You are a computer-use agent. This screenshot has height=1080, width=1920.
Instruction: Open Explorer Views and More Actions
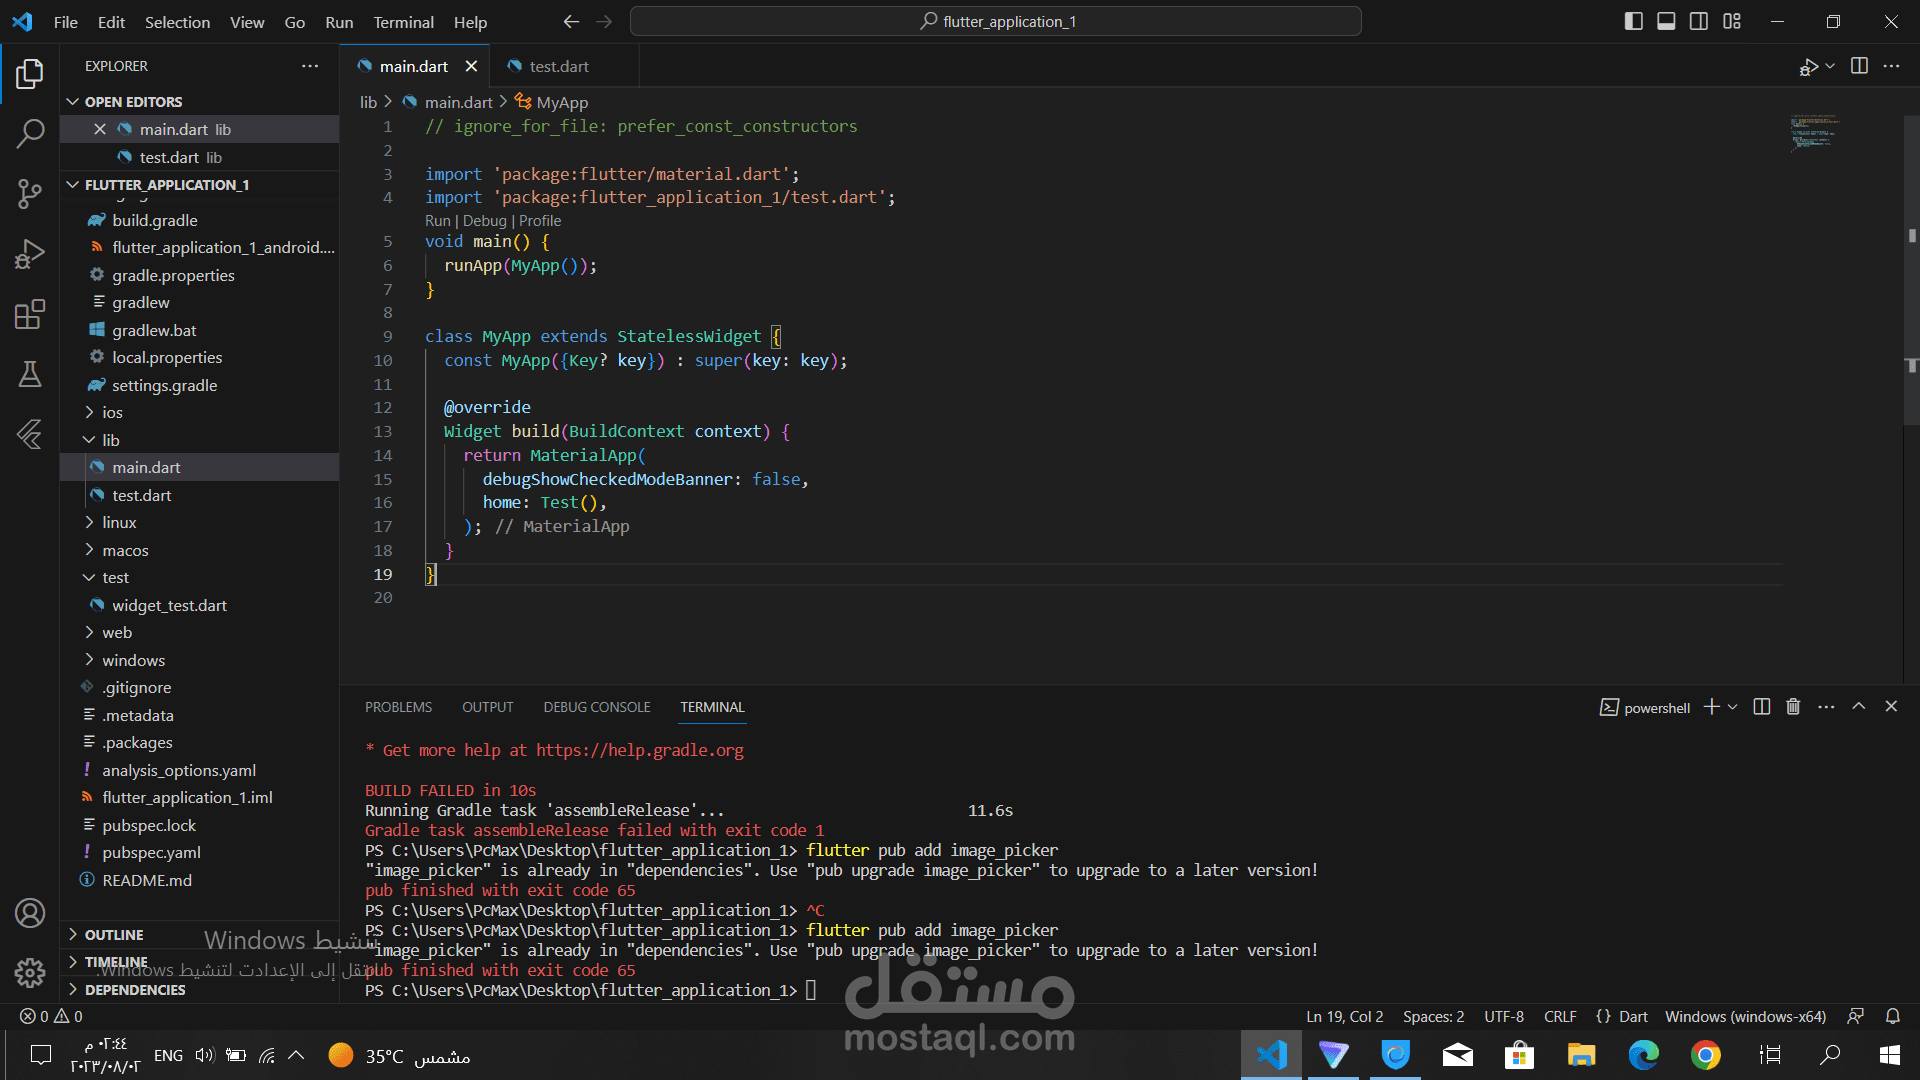tap(310, 66)
